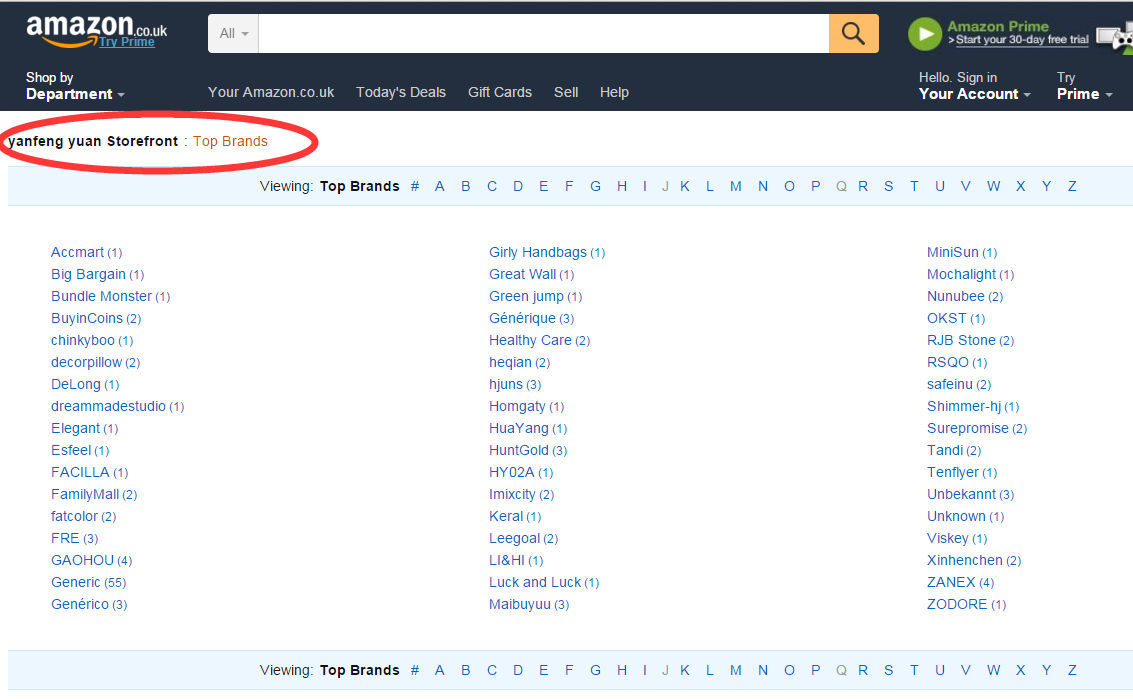Viewport: 1133px width, 699px height.
Task: Click the Try Prime link under logo
Action: [126, 42]
